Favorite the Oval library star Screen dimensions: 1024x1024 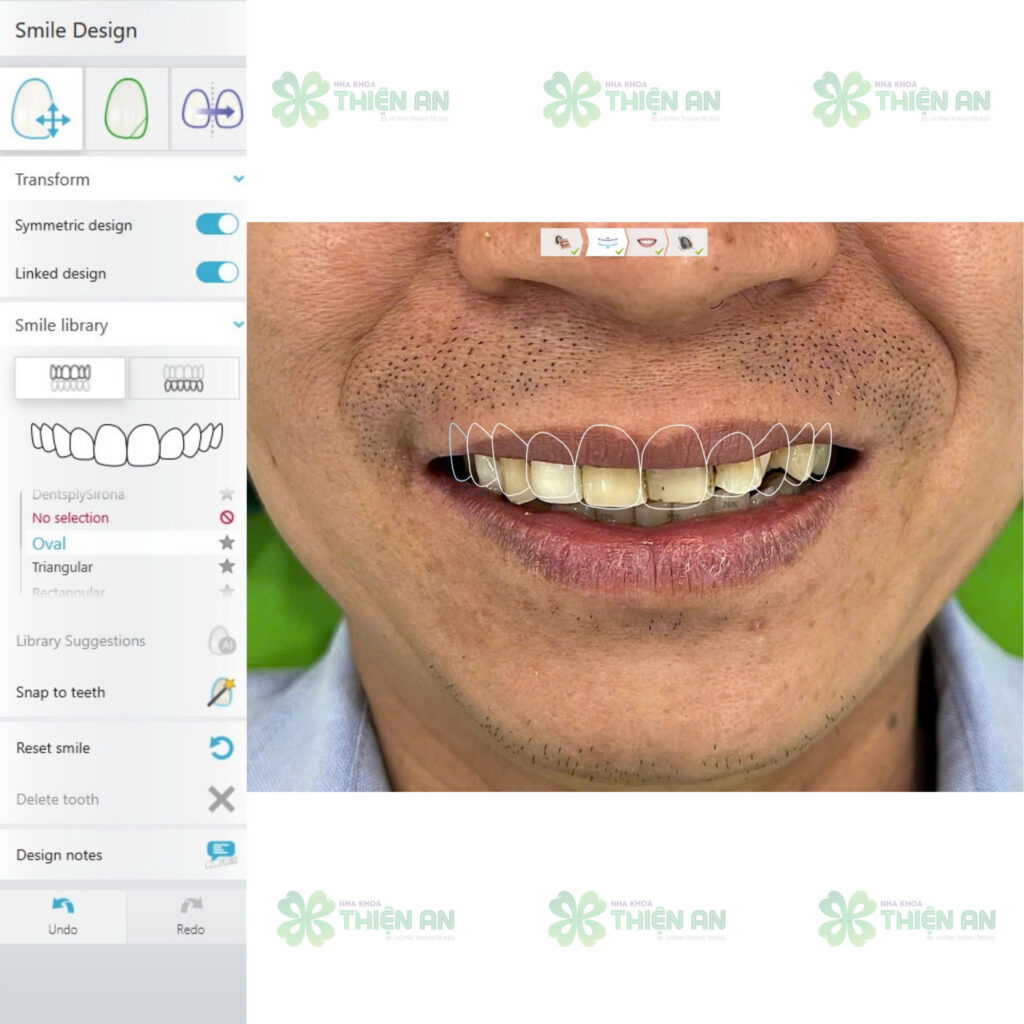(227, 543)
